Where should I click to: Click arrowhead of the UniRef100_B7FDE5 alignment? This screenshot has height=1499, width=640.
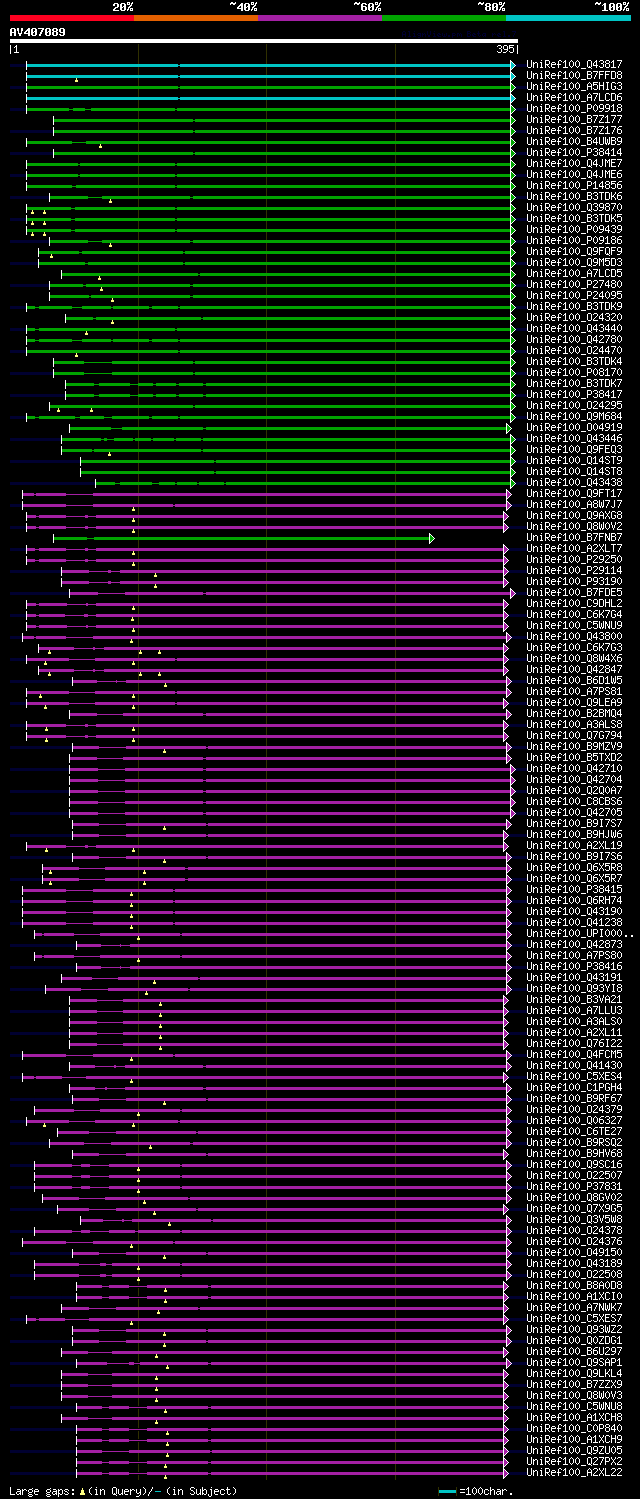coord(513,593)
